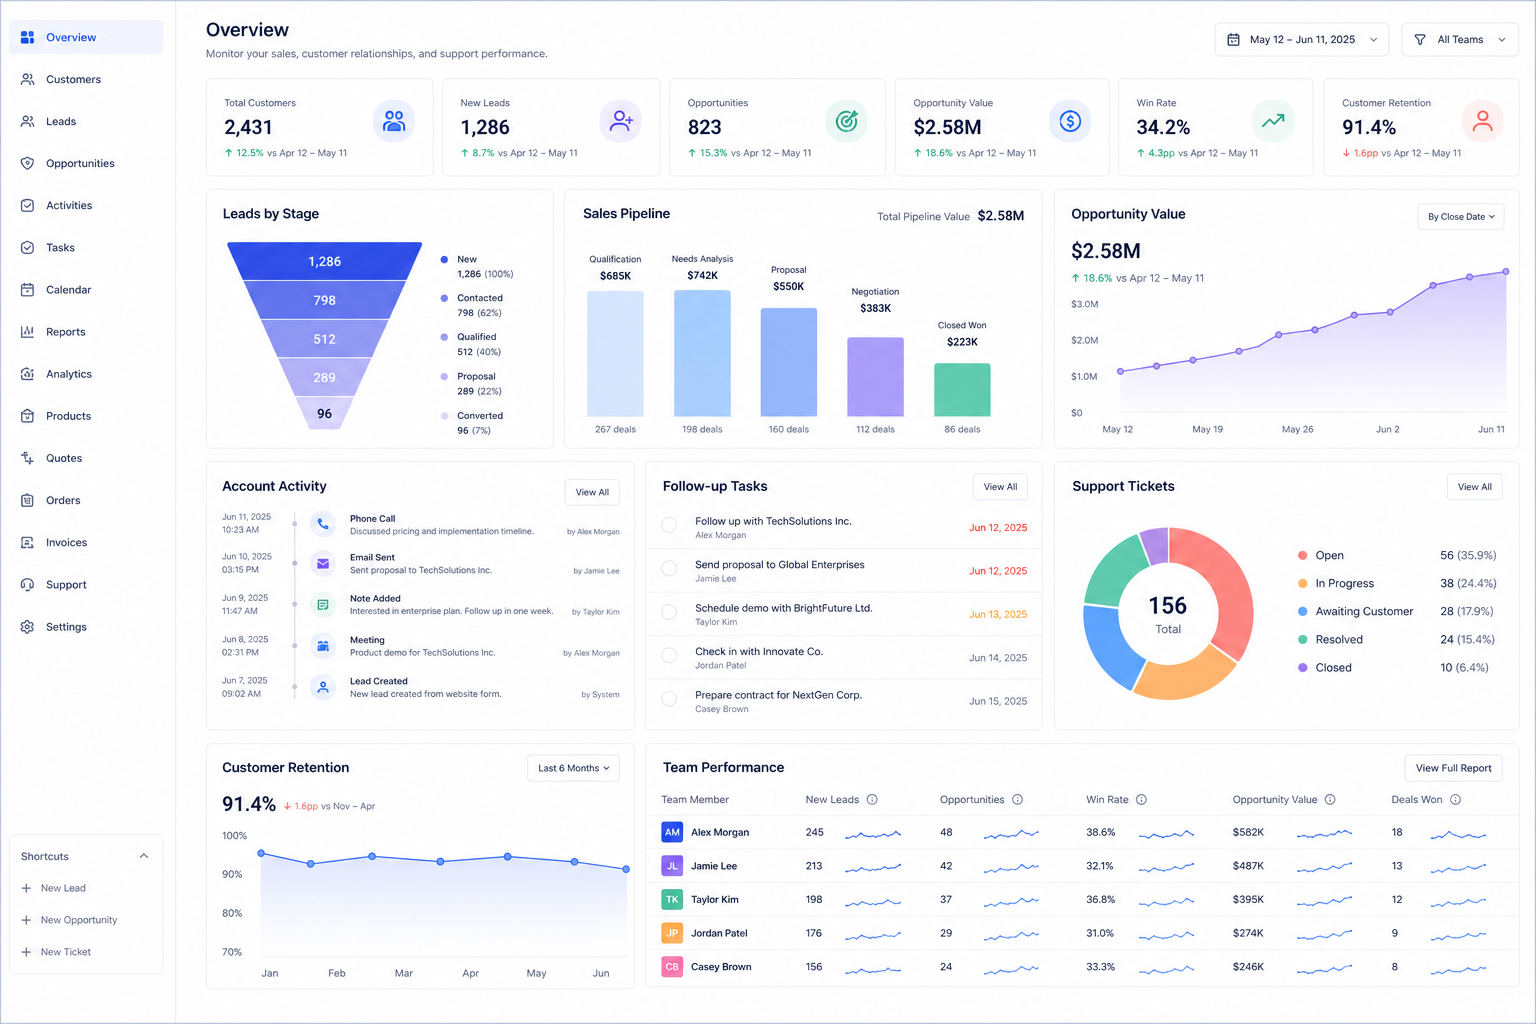Click the Win Rate trending arrow icon
This screenshot has height=1024, width=1536.
1273,121
